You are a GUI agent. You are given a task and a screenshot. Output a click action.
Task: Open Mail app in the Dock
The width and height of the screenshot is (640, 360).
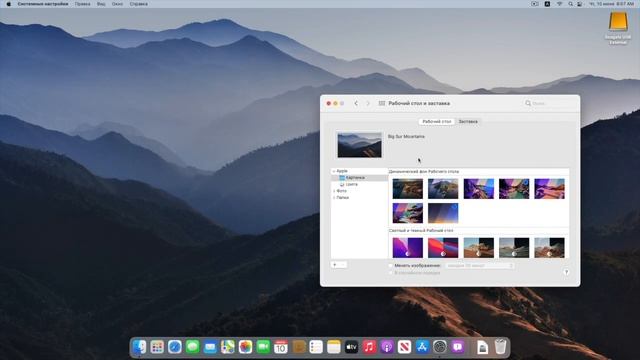(x=210, y=347)
